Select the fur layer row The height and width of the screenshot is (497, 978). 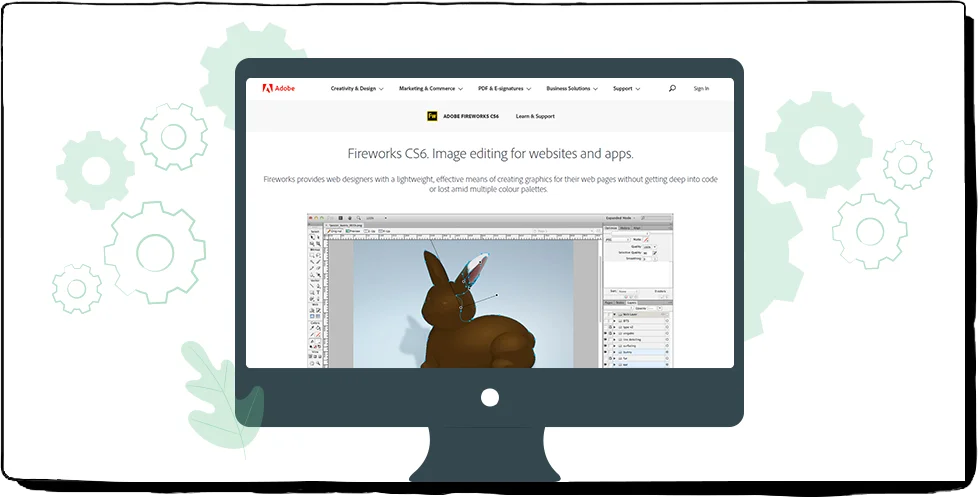pos(637,359)
